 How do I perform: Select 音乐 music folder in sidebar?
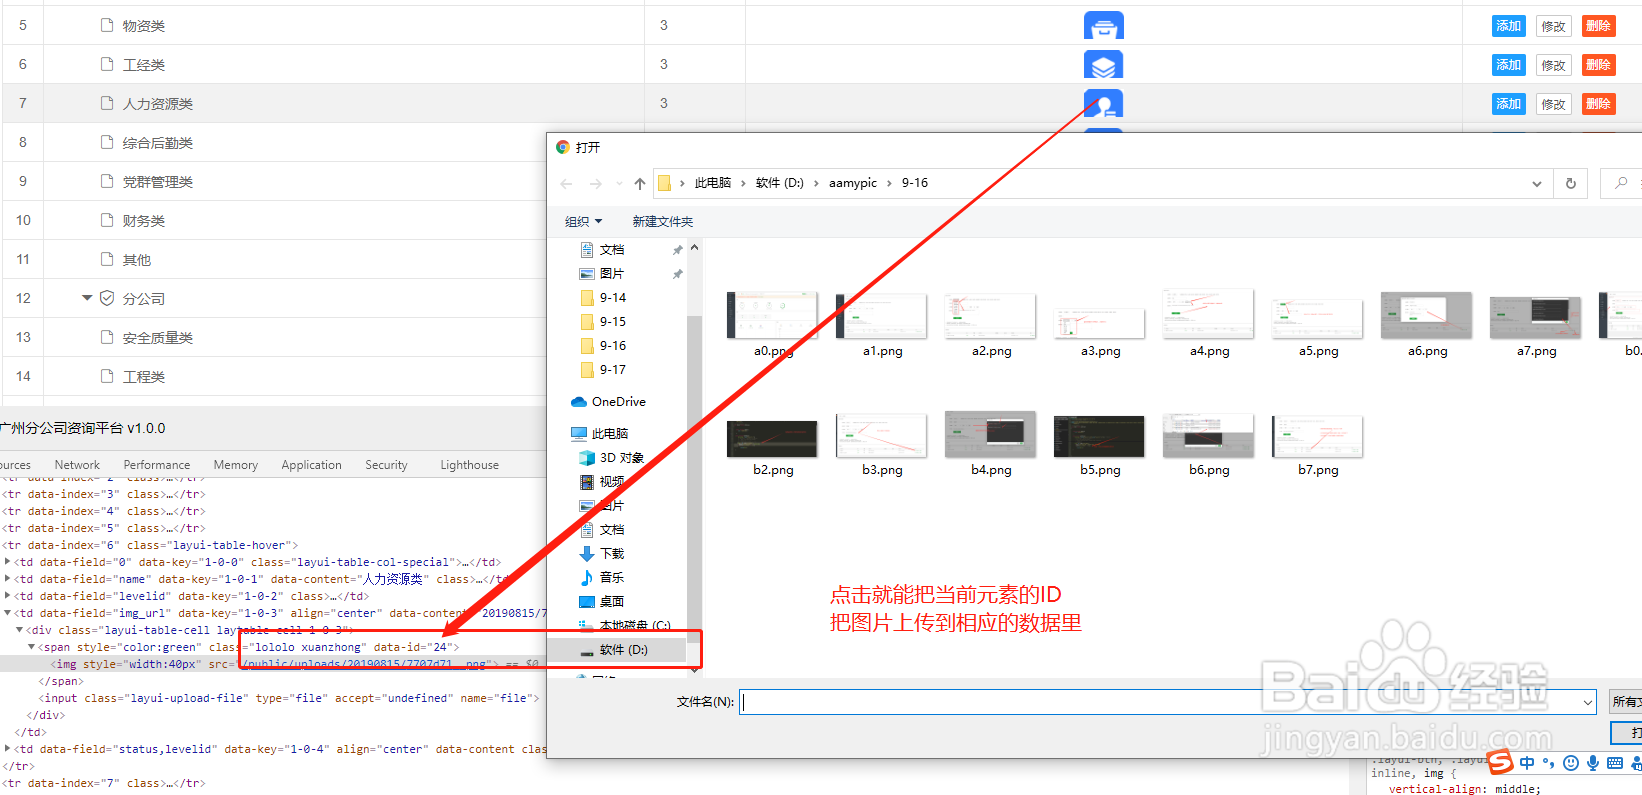601,578
